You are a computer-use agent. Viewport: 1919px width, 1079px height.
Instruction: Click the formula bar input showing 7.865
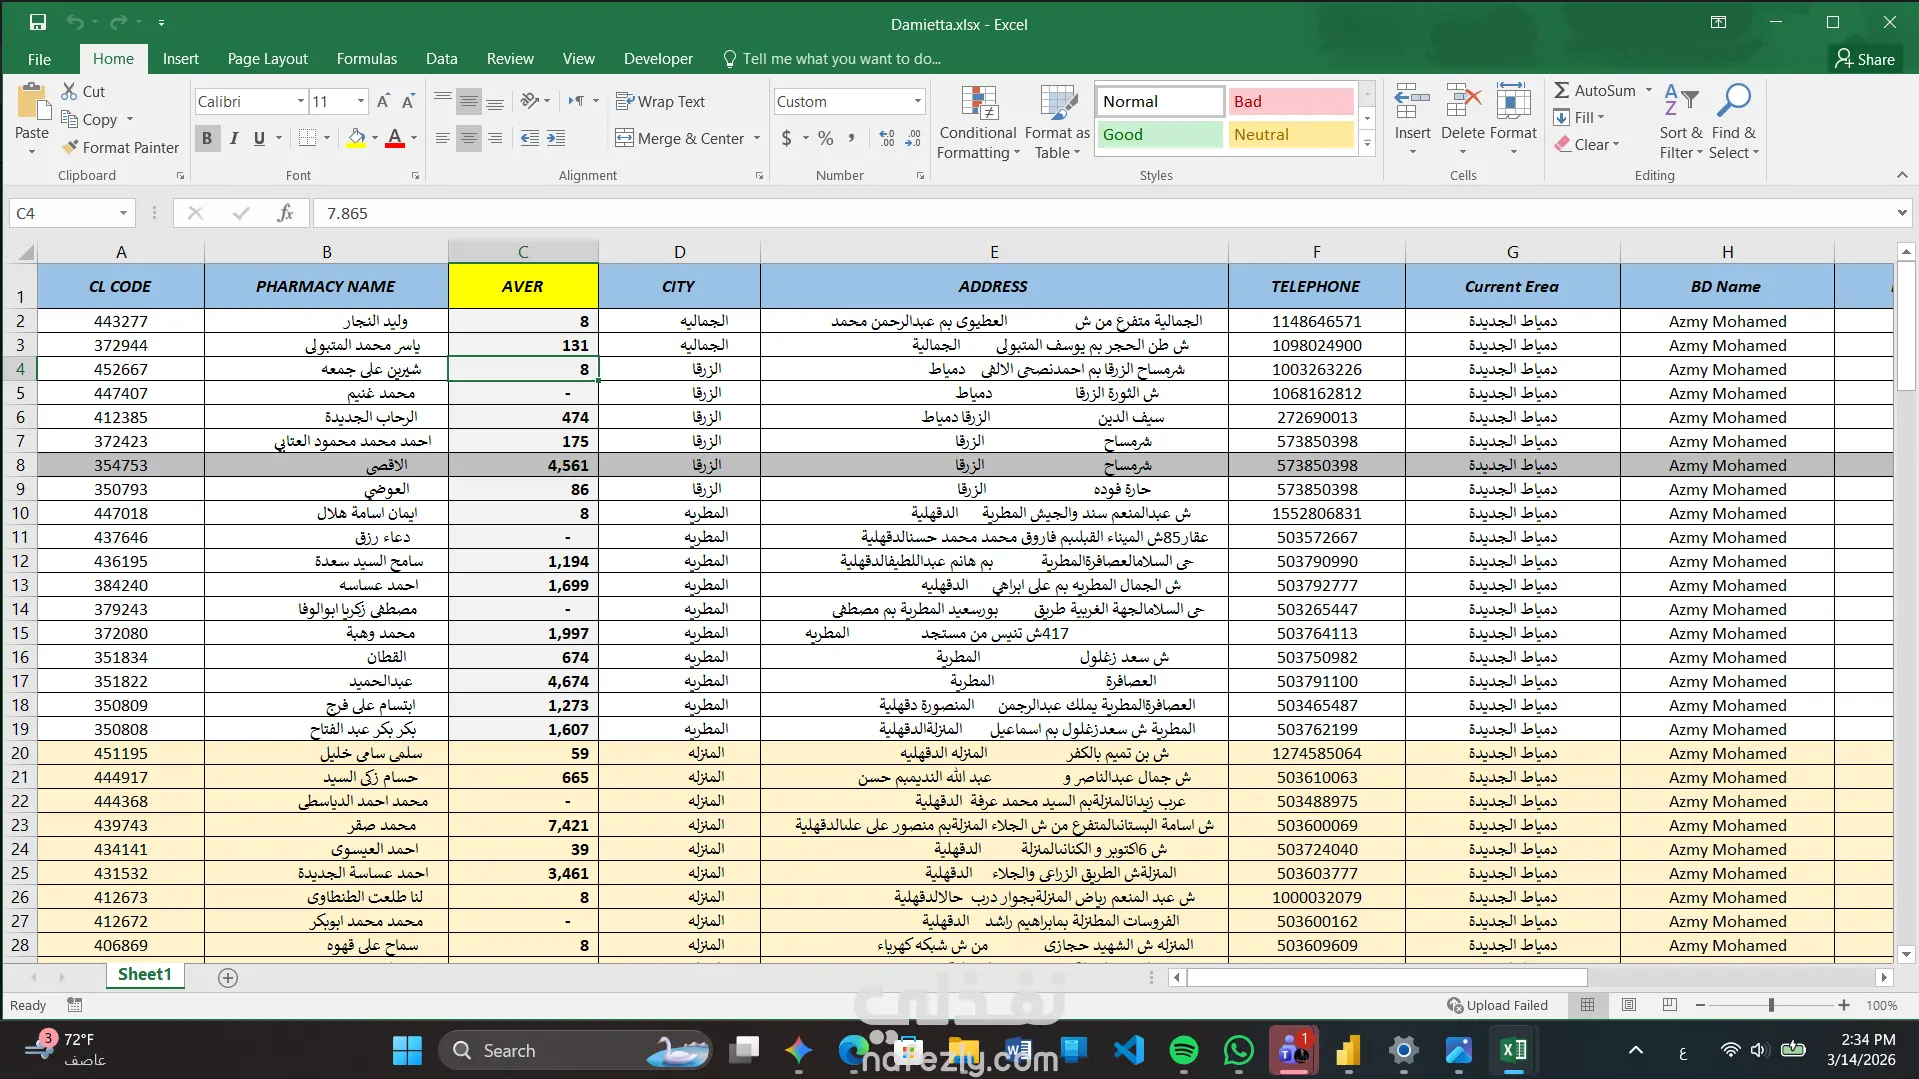click(x=1102, y=213)
